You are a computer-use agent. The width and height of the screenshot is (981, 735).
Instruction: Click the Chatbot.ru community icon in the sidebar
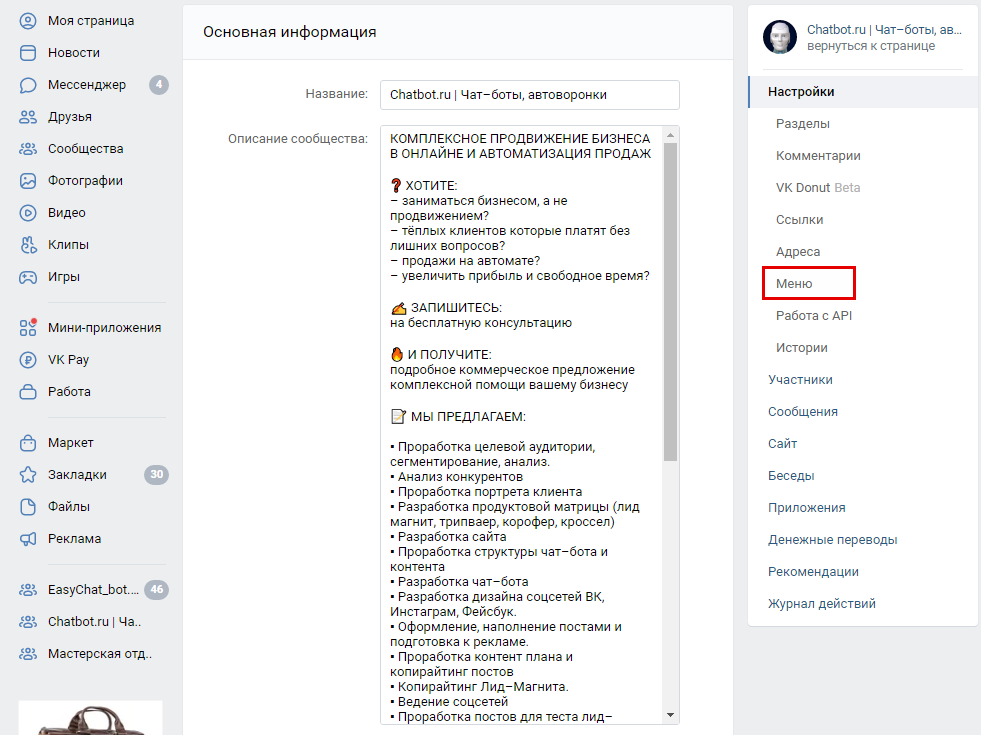coord(28,622)
